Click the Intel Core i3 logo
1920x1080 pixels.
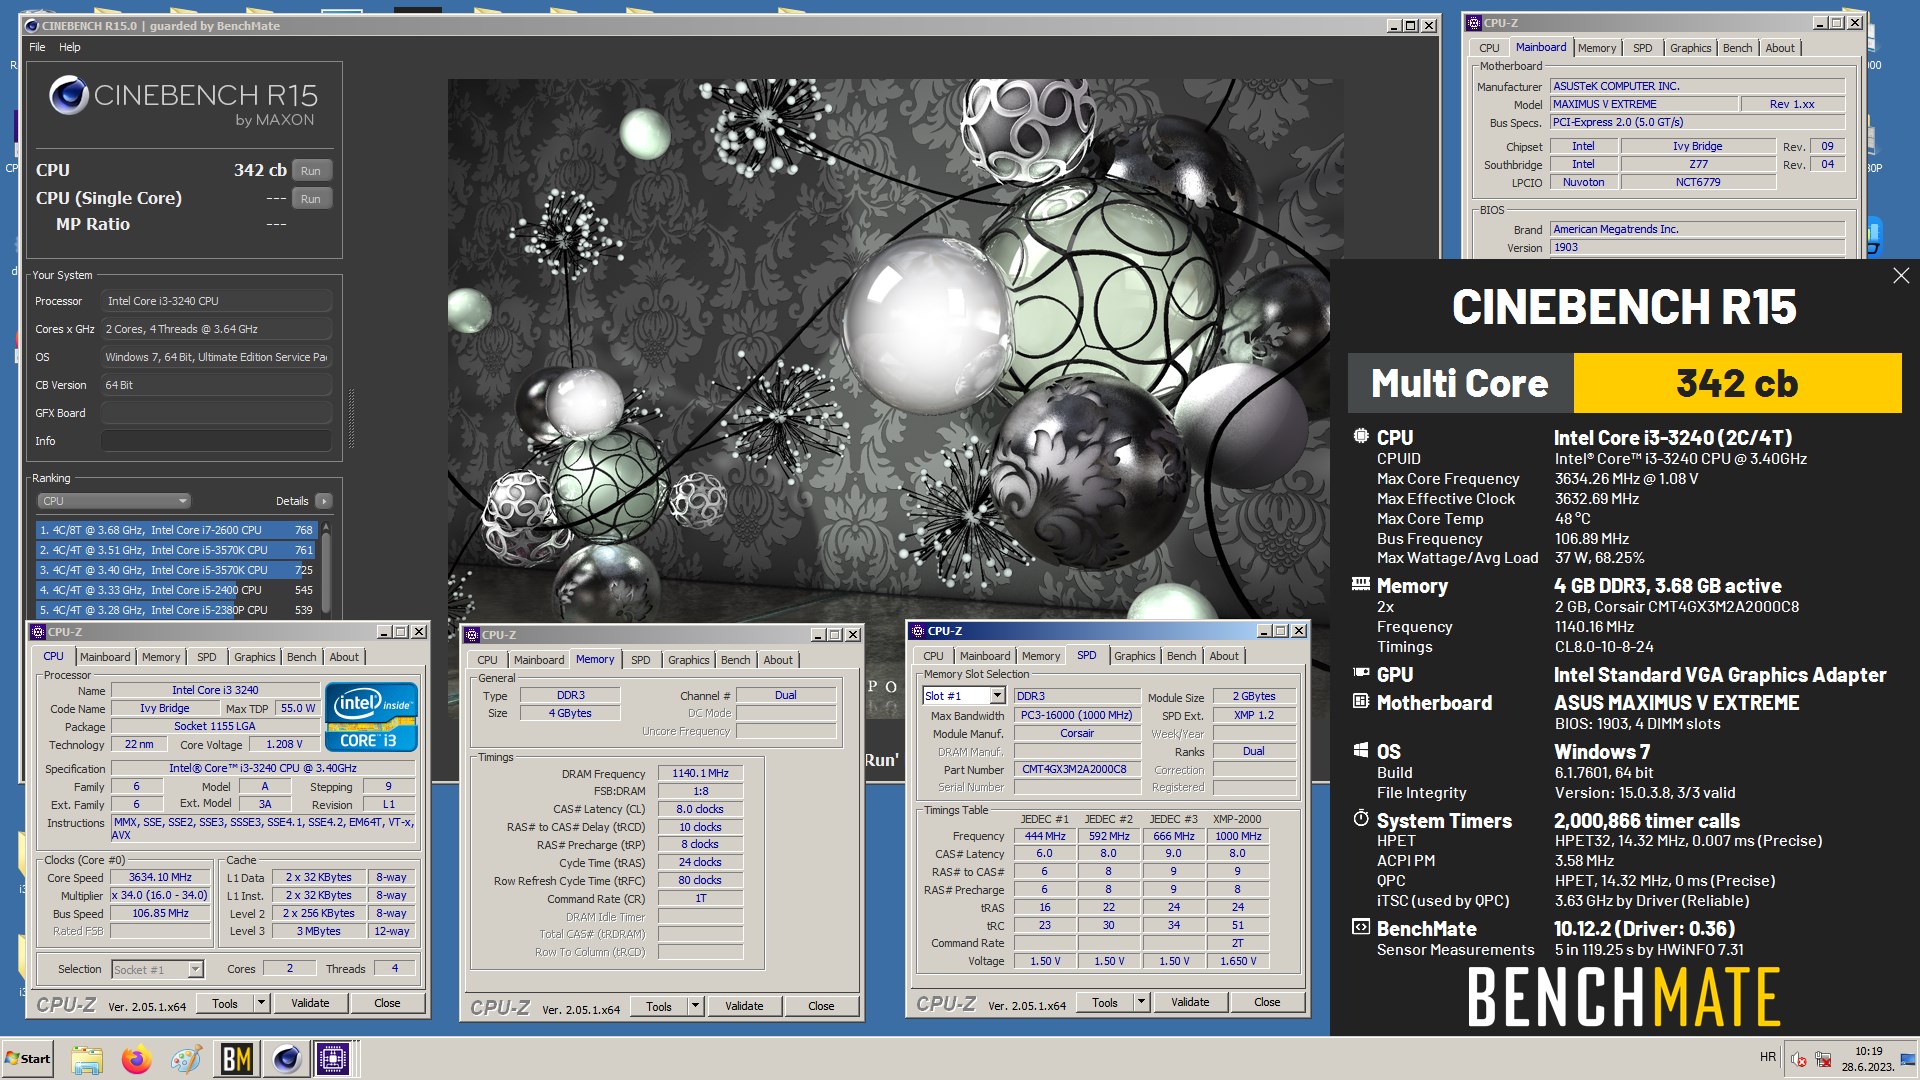pyautogui.click(x=371, y=717)
